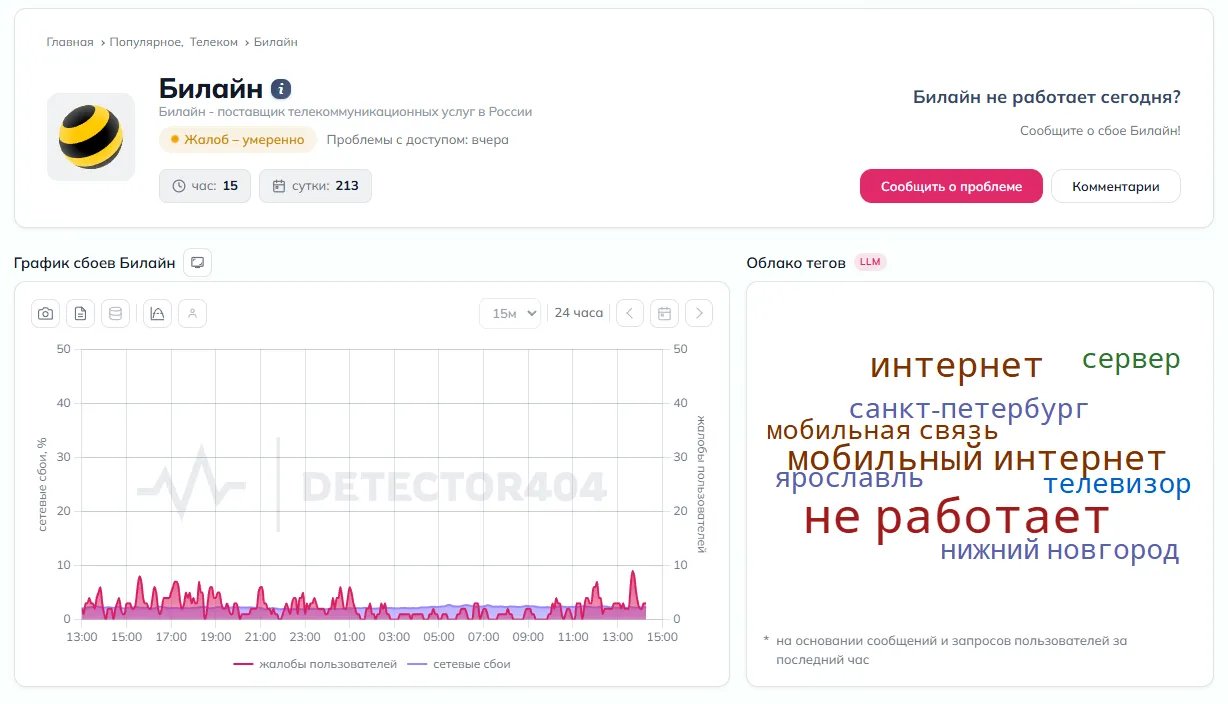Screen dimensions: 1228x704
Task: Click the Облако тегов heading
Action: click(796, 263)
